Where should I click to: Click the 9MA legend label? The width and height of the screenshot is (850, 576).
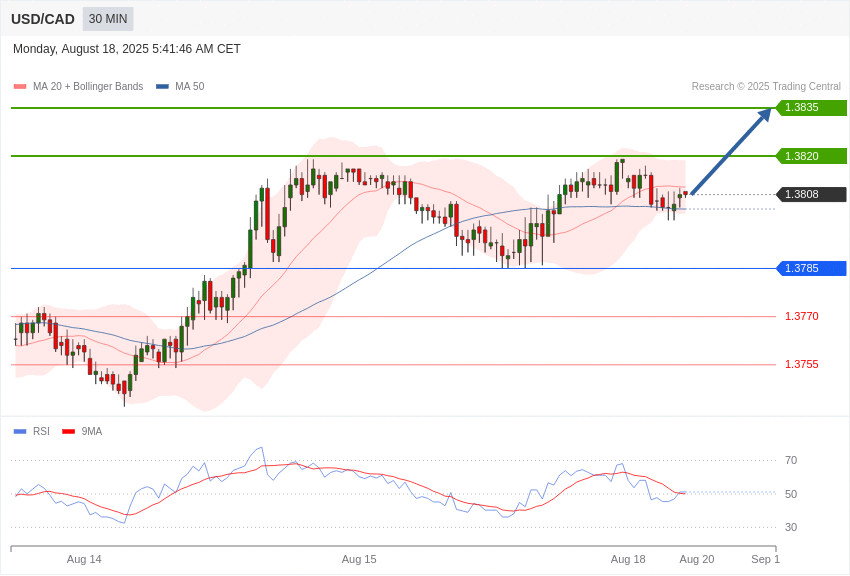[x=92, y=431]
